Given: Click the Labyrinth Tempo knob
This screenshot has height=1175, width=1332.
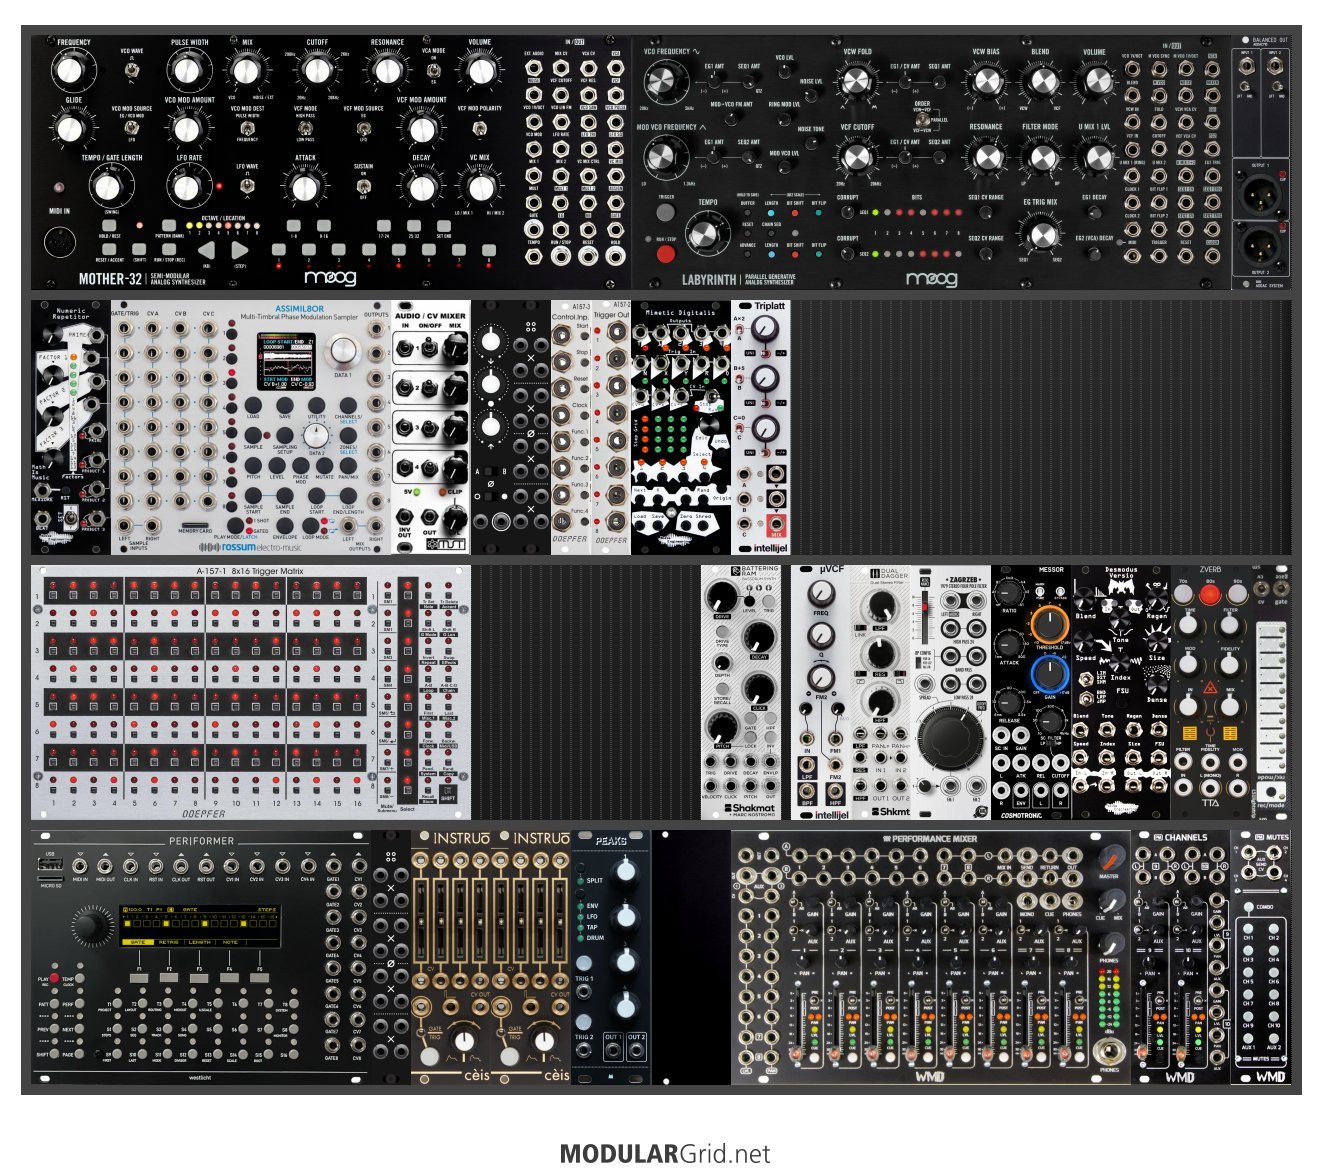Looking at the screenshot, I should (x=707, y=233).
